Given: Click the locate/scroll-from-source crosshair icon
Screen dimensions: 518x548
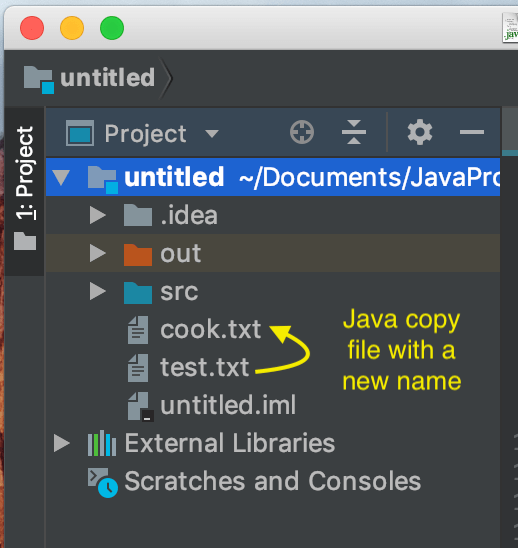Looking at the screenshot, I should click(302, 132).
